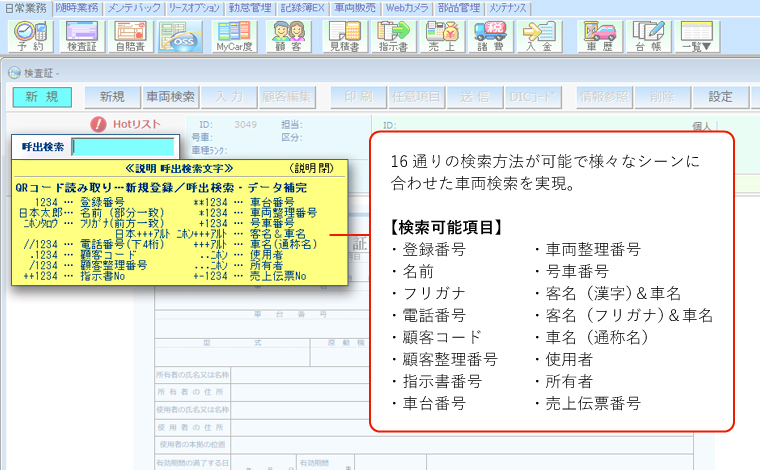Click the 使用者の本拠の位置 field label
The height and width of the screenshot is (470, 760).
(x=192, y=444)
